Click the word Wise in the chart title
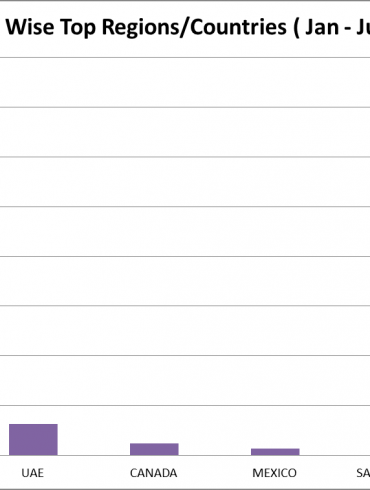Image resolution: width=370 pixels, height=490 pixels. tap(30, 27)
